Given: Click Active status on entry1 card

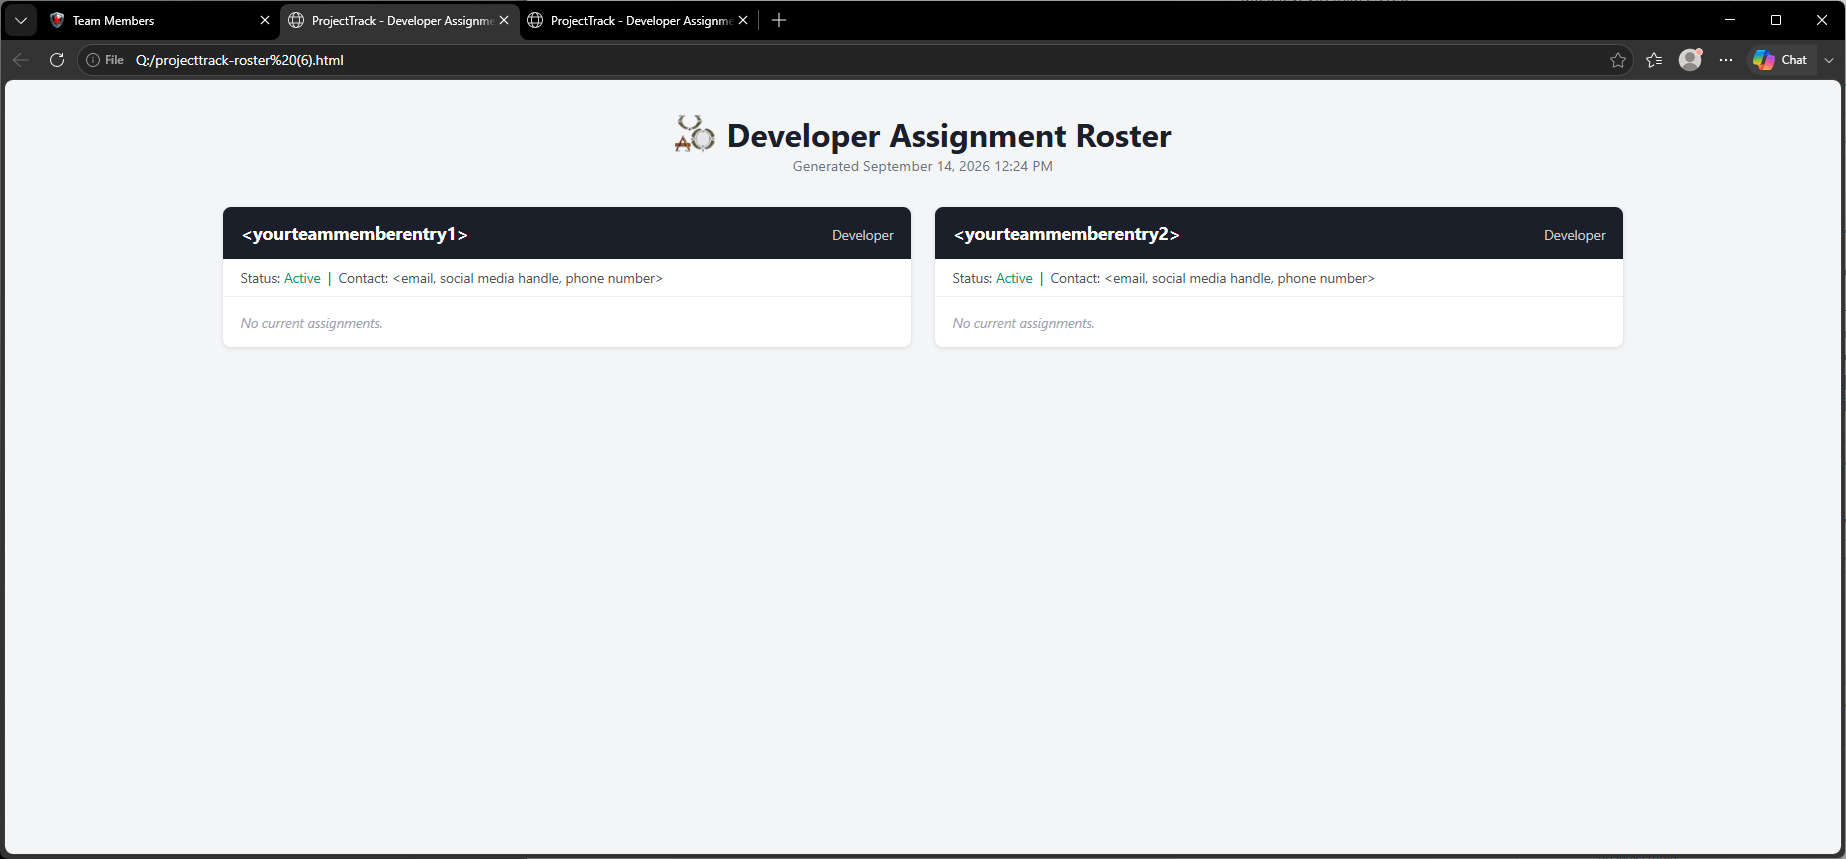Looking at the screenshot, I should pos(302,278).
